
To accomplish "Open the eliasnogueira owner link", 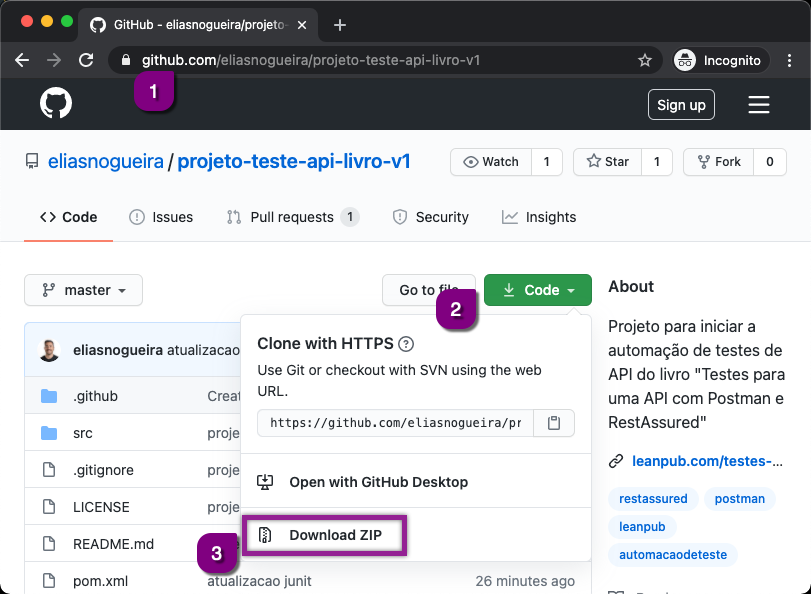I will [106, 161].
